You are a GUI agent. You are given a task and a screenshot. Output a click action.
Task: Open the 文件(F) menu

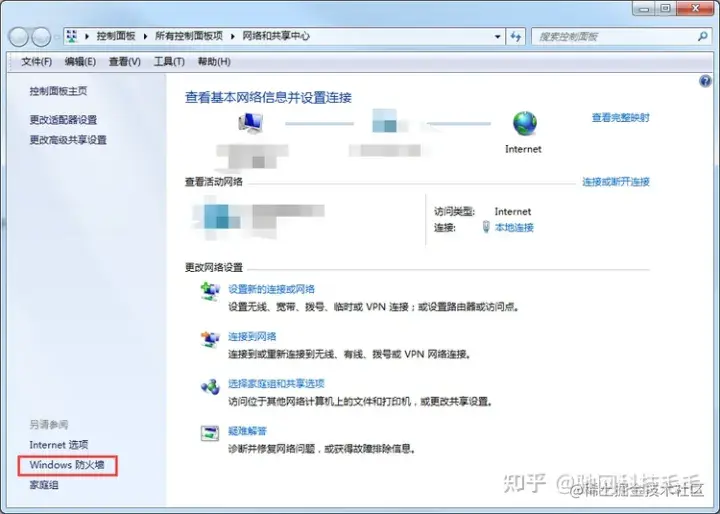(x=36, y=62)
